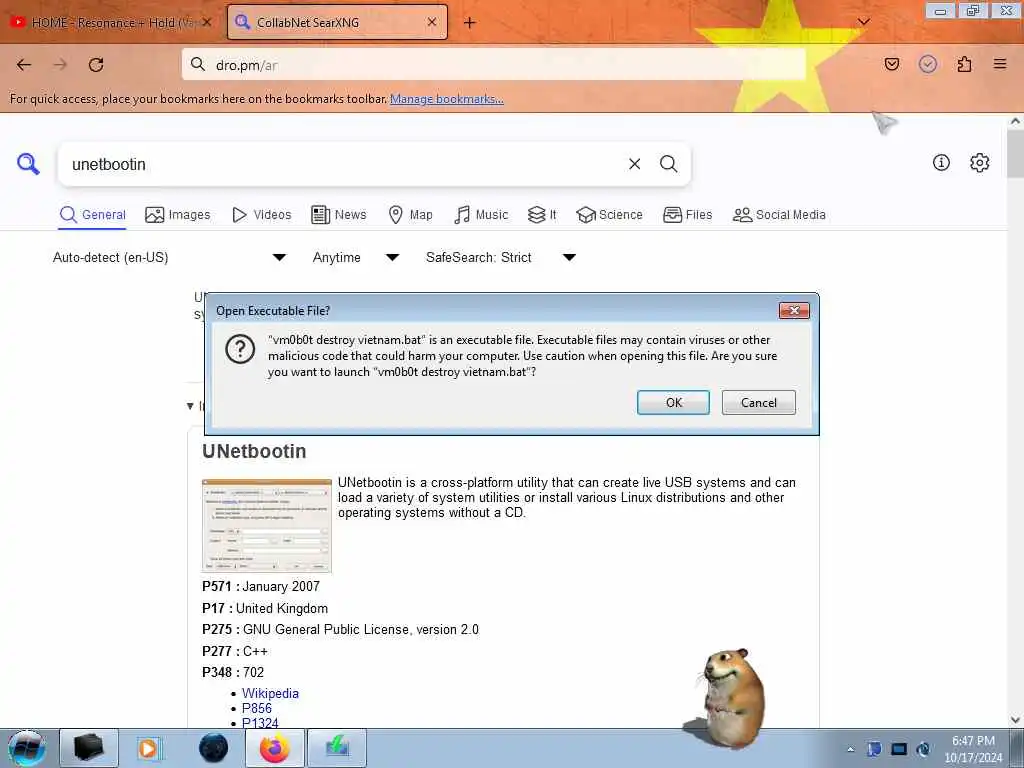The image size is (1024, 768).
Task: Close the HOME - Resonance tab
Action: [207, 22]
